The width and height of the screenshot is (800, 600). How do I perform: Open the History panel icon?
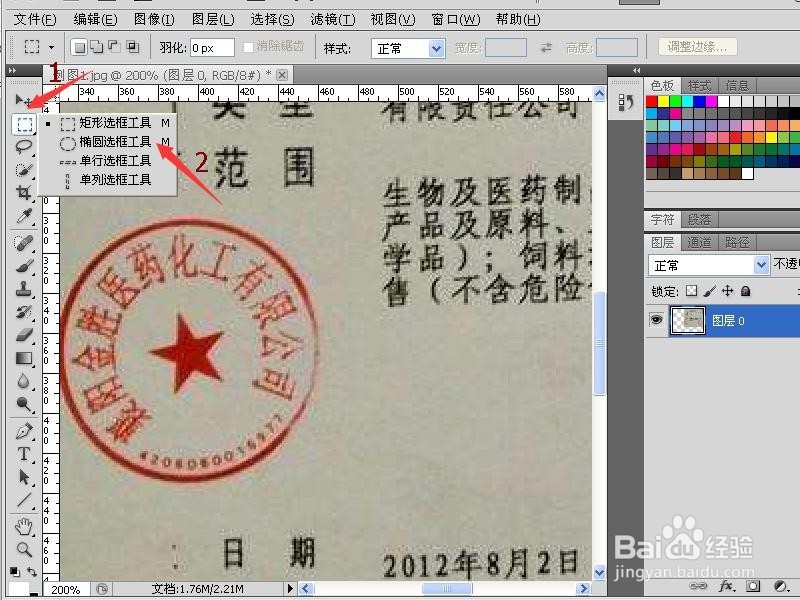tap(626, 102)
